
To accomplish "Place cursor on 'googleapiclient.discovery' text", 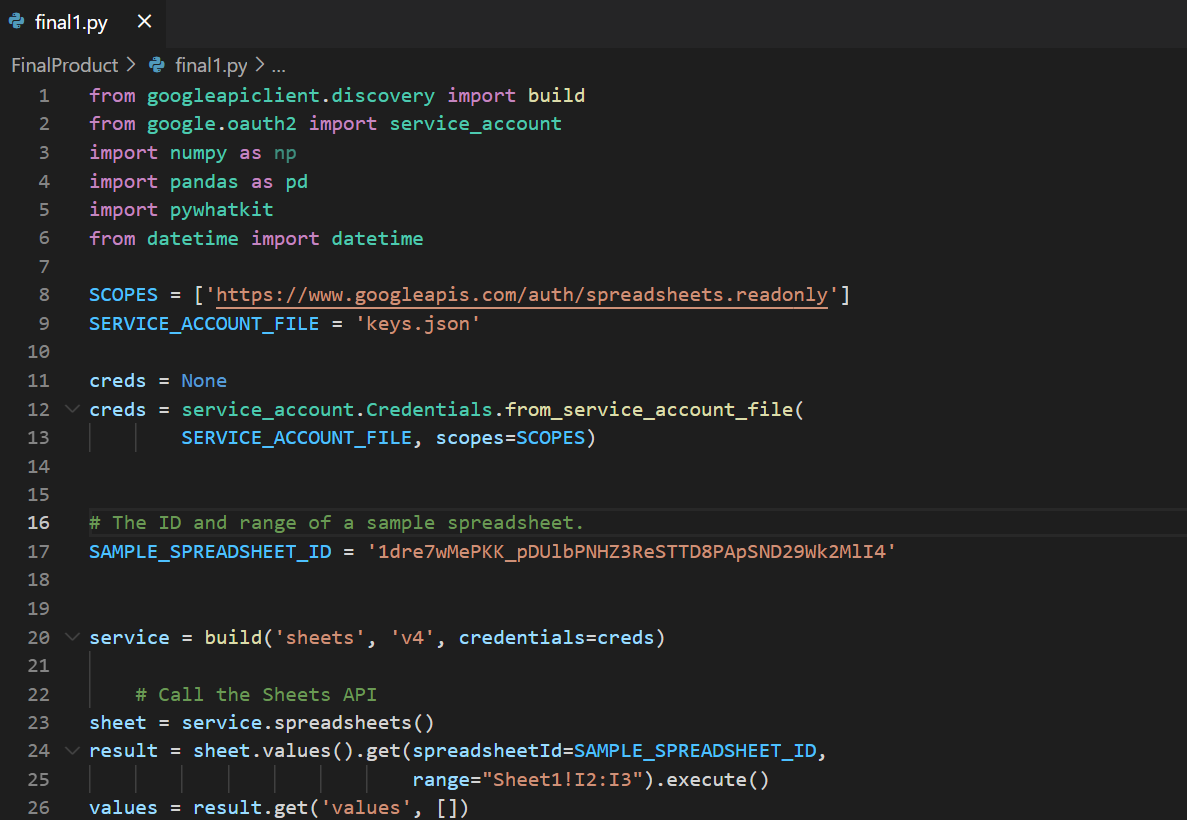I will [291, 96].
